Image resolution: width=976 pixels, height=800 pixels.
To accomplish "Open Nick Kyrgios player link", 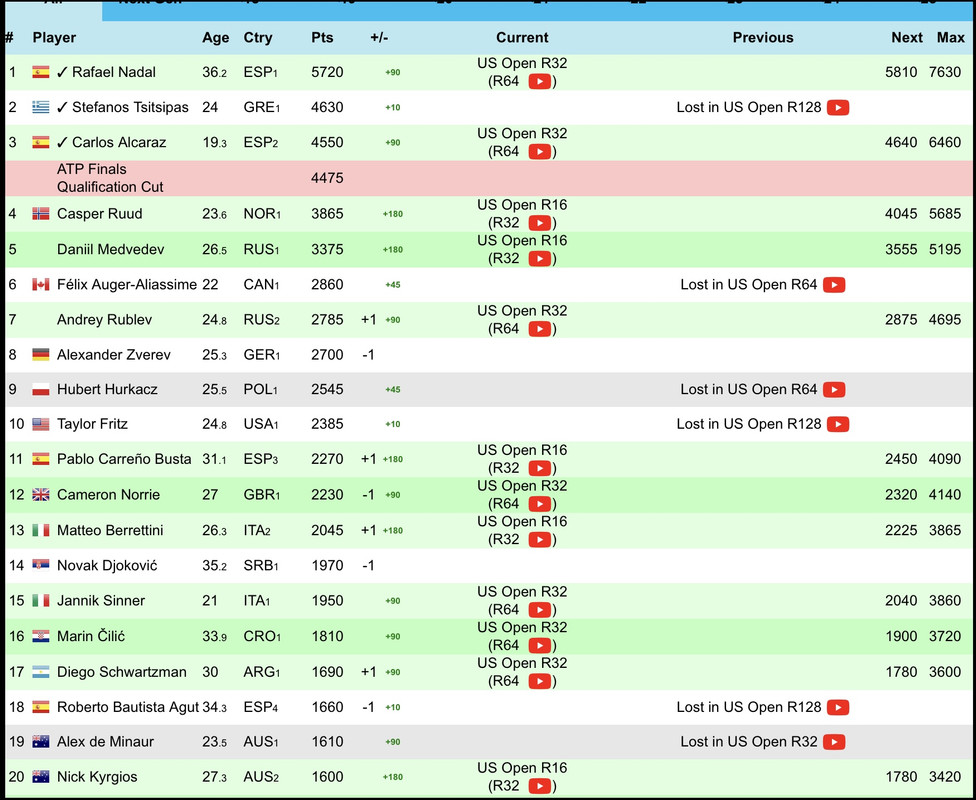I will click(x=97, y=777).
